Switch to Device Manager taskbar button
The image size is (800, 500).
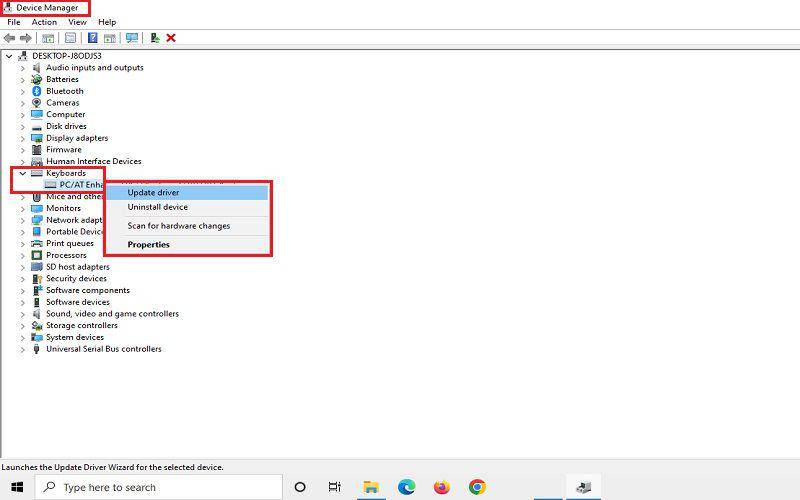coord(583,487)
